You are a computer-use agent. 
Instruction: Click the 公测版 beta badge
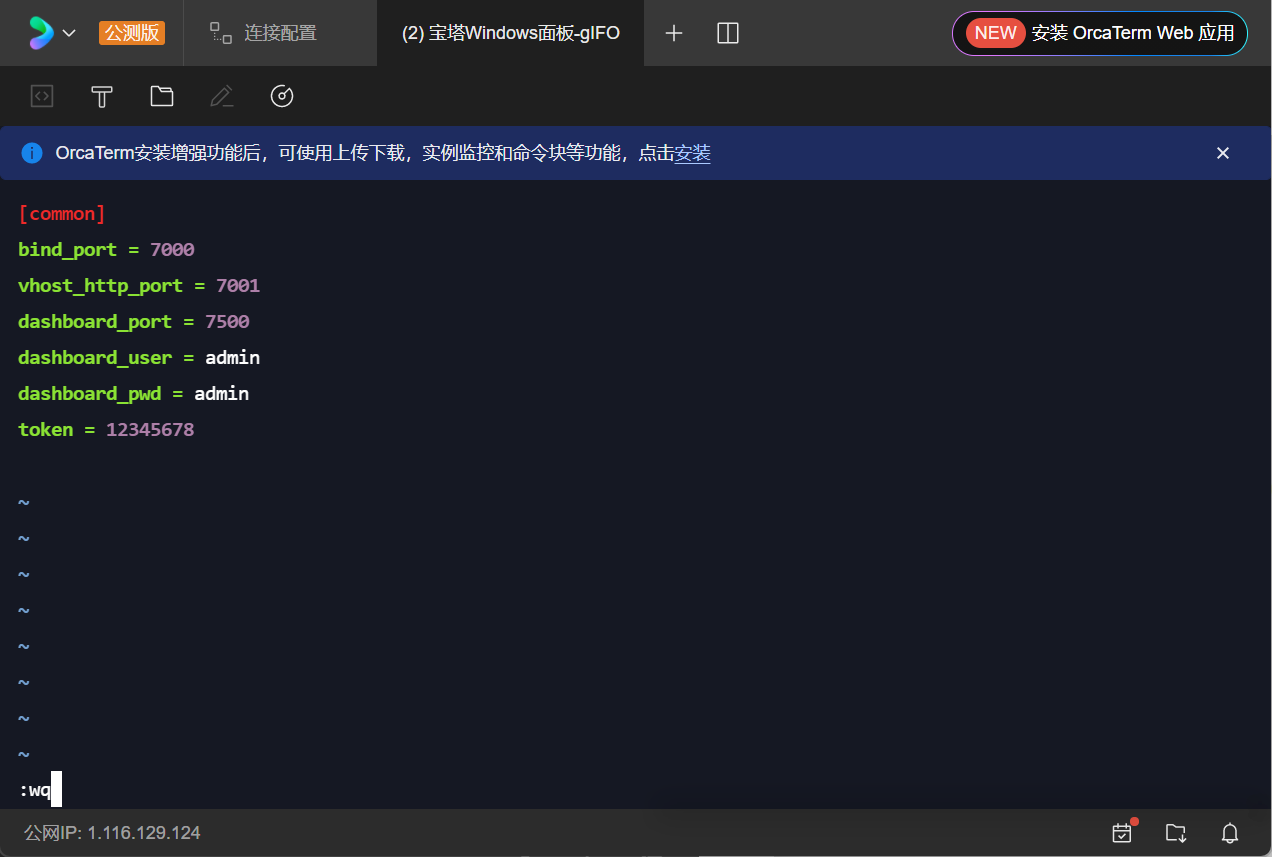point(132,33)
